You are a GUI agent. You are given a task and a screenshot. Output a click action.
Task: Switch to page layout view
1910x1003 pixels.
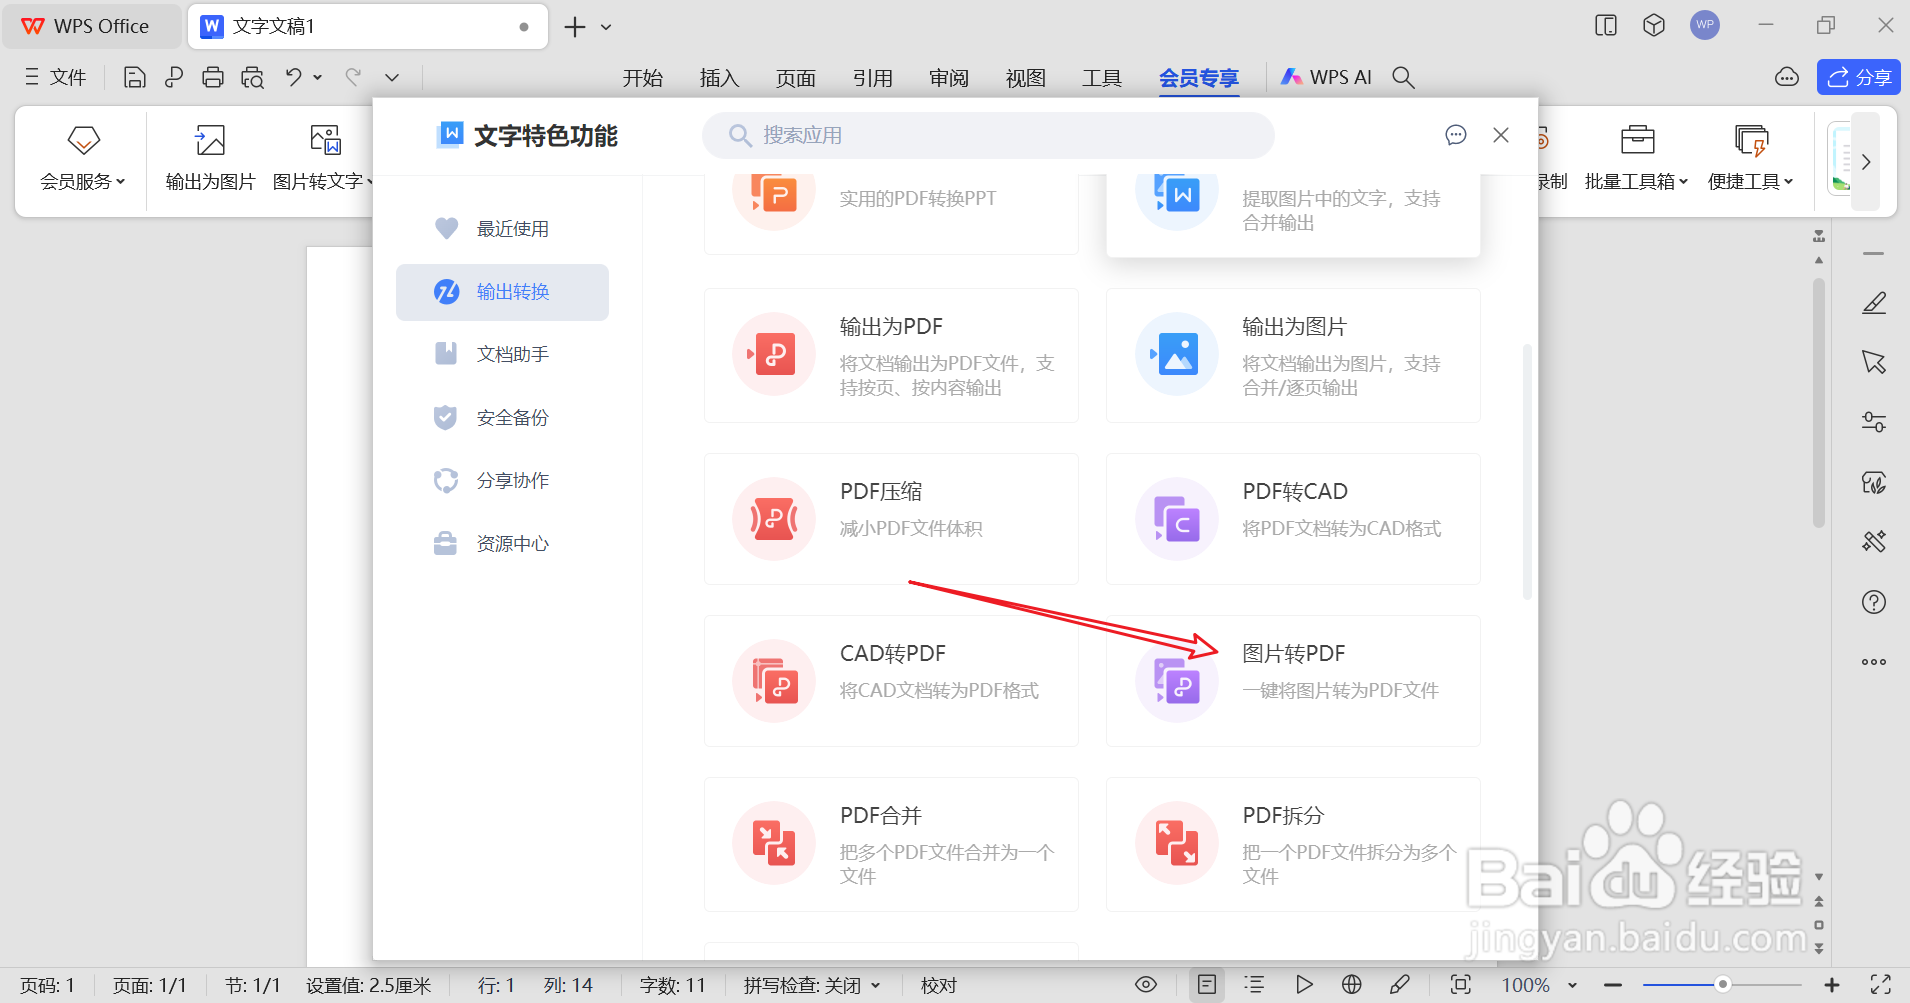1207,985
